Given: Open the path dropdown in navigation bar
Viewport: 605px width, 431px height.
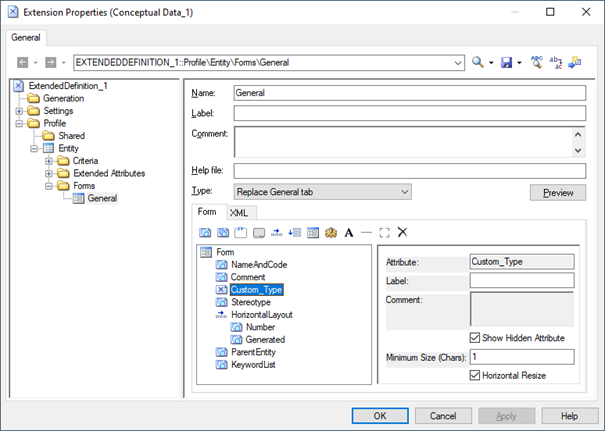Looking at the screenshot, I should click(458, 62).
